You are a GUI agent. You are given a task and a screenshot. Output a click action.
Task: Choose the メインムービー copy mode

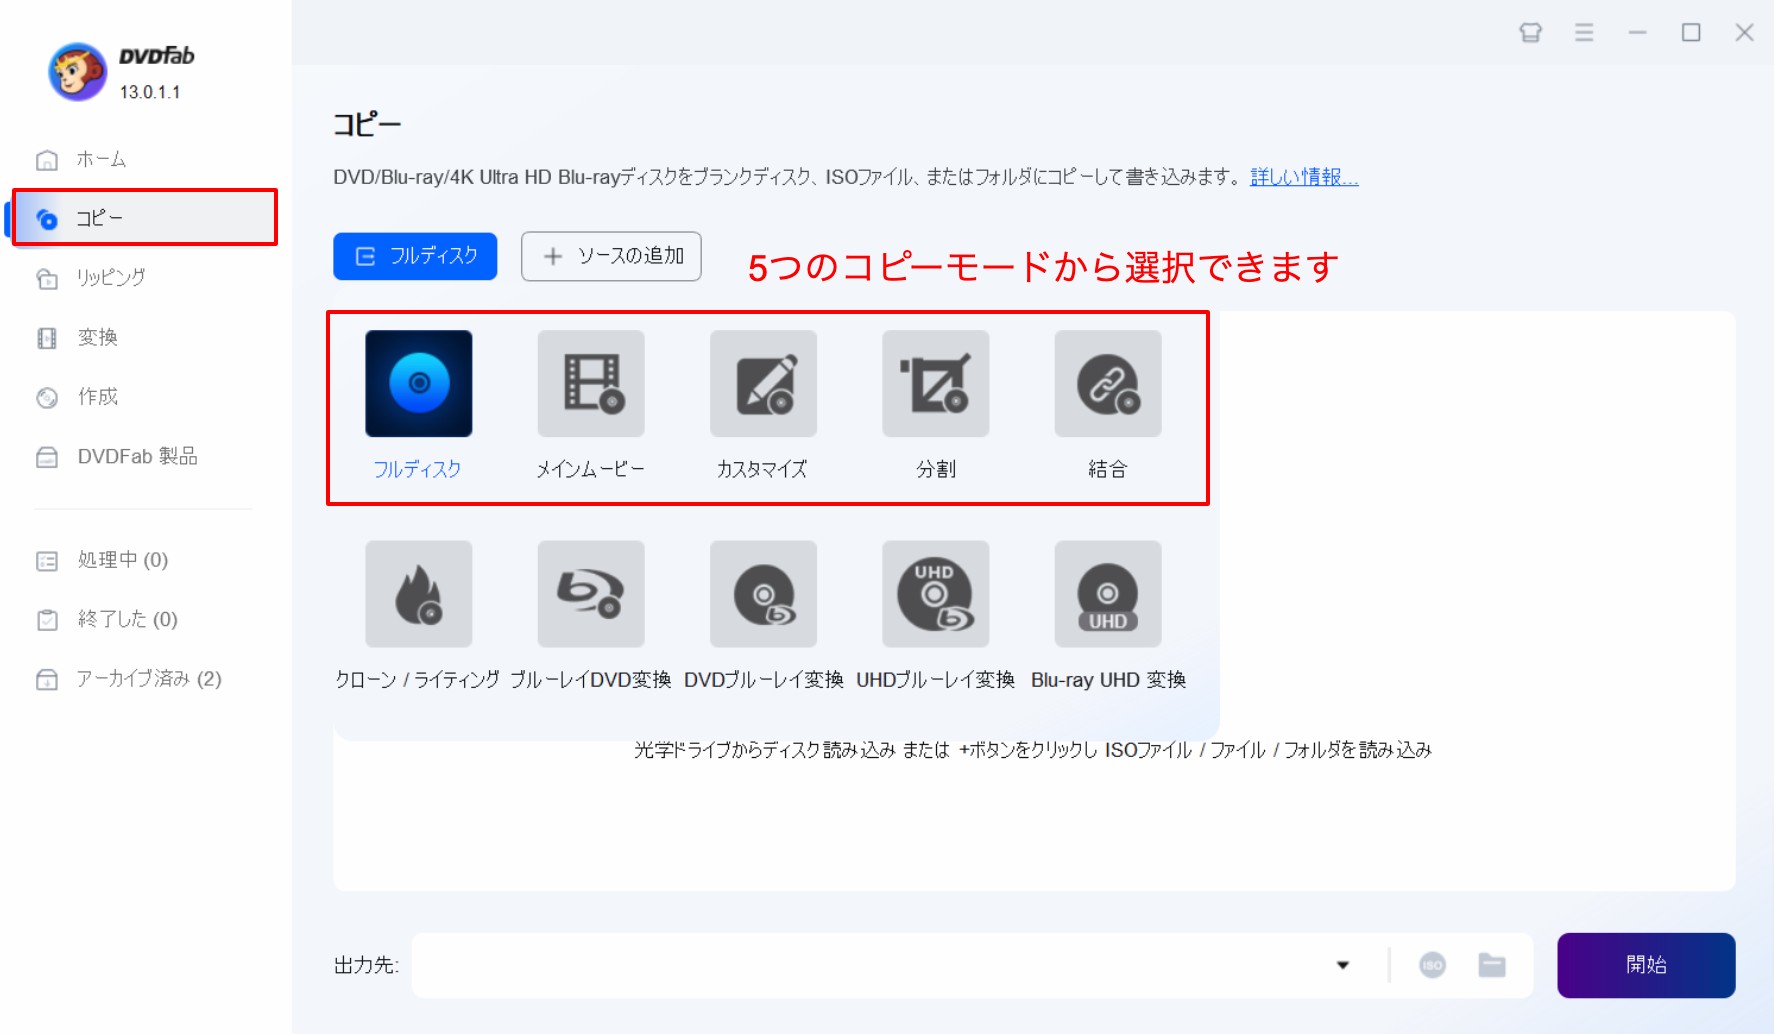pos(591,384)
